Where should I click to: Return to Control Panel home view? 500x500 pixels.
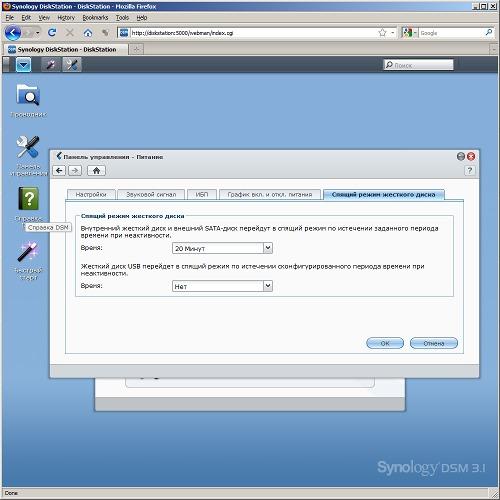click(x=96, y=171)
